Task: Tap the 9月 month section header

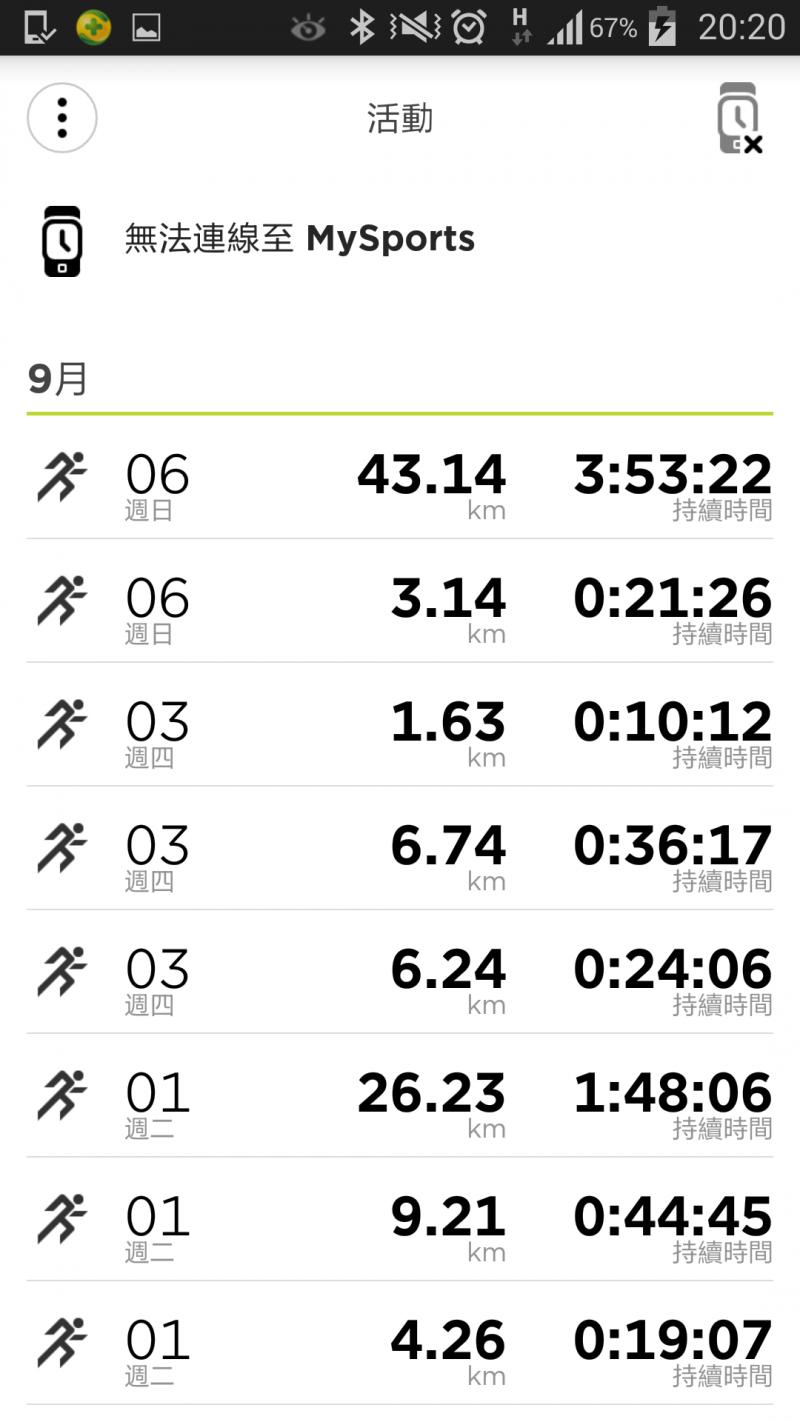Action: tap(58, 380)
